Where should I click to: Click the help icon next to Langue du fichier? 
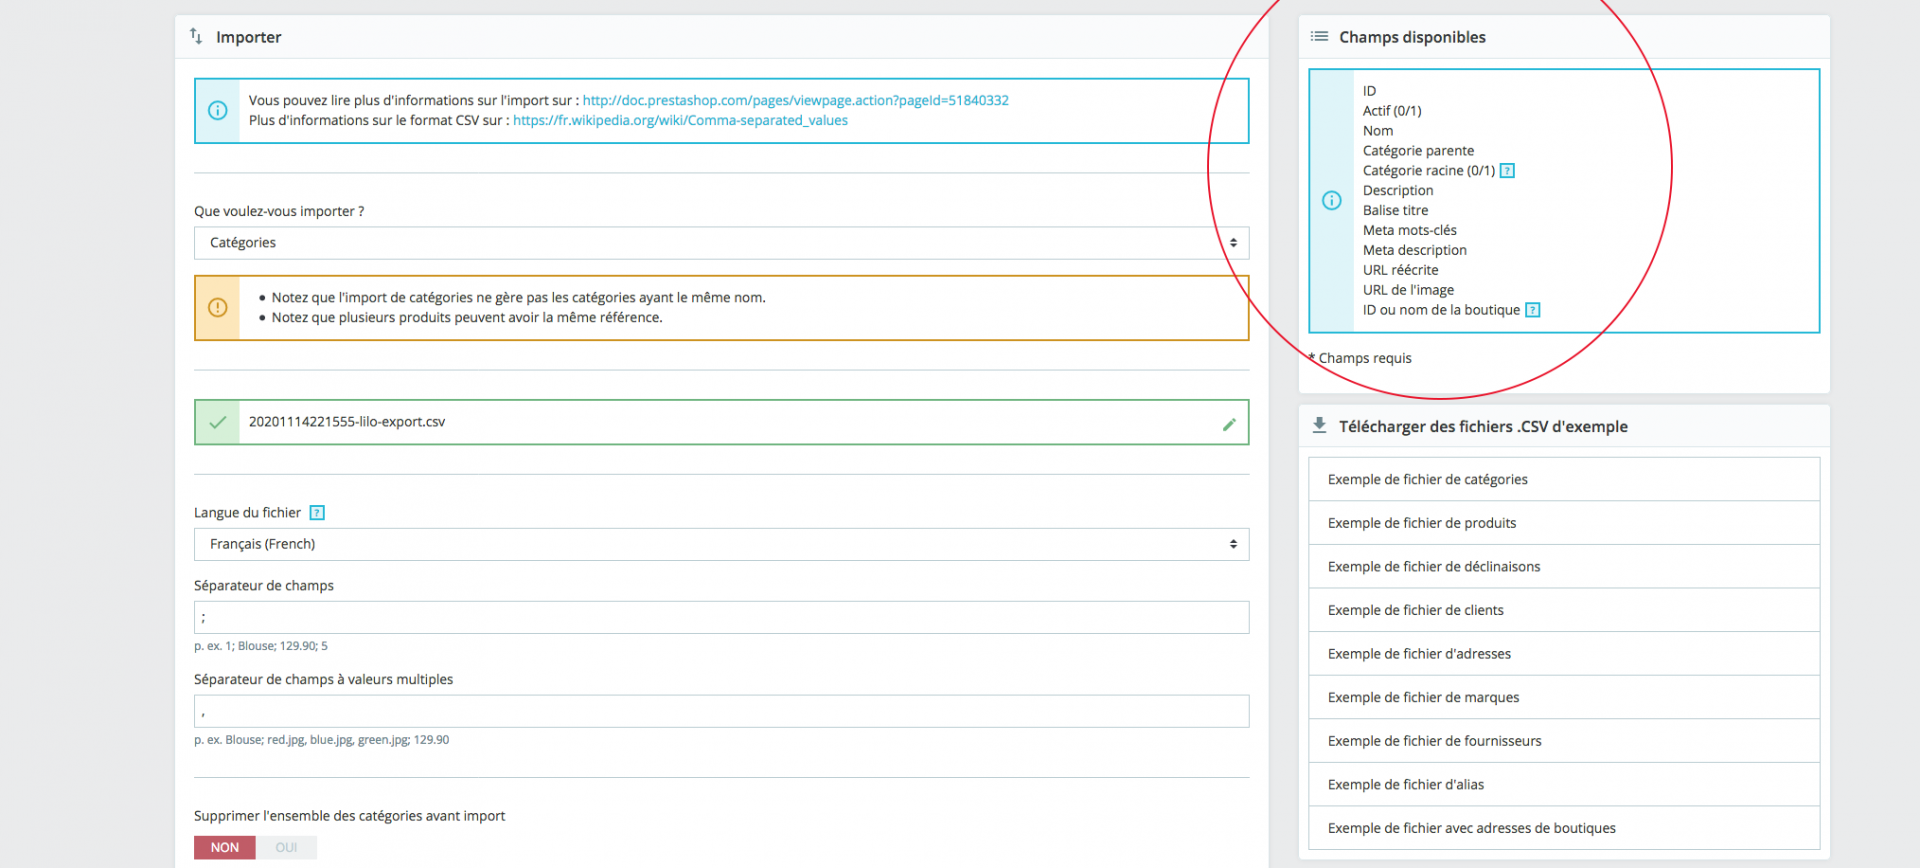coord(317,513)
